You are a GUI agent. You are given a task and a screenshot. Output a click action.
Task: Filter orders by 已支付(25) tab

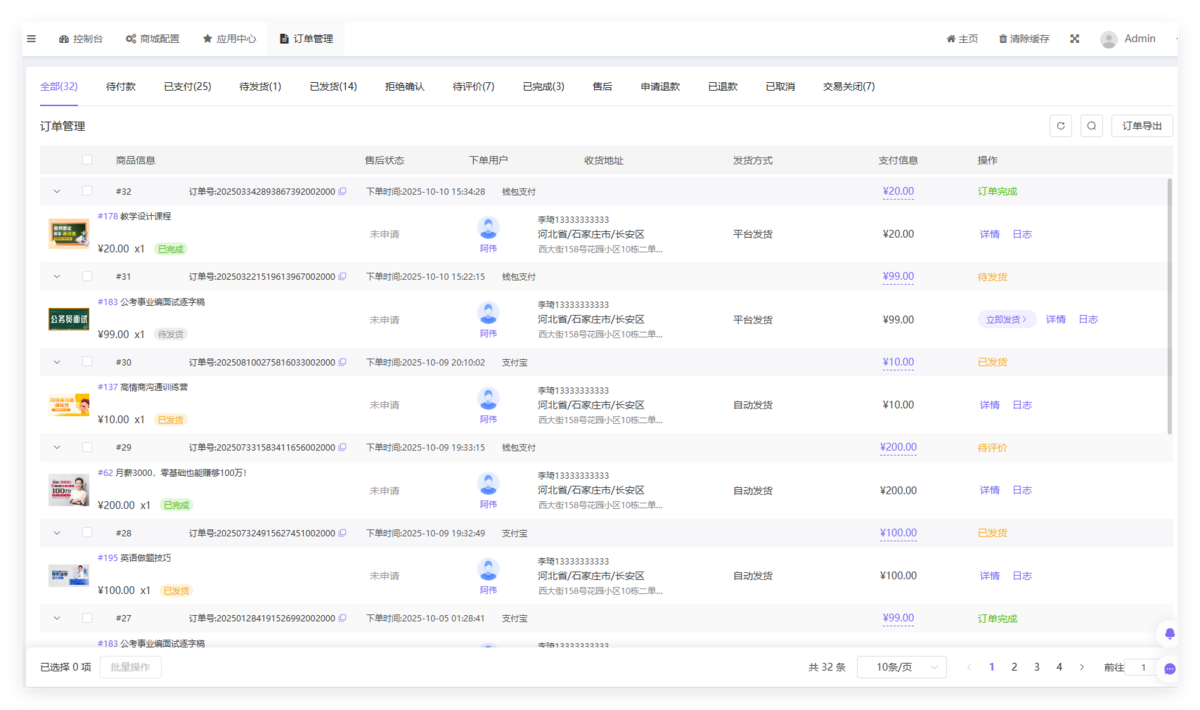188,87
